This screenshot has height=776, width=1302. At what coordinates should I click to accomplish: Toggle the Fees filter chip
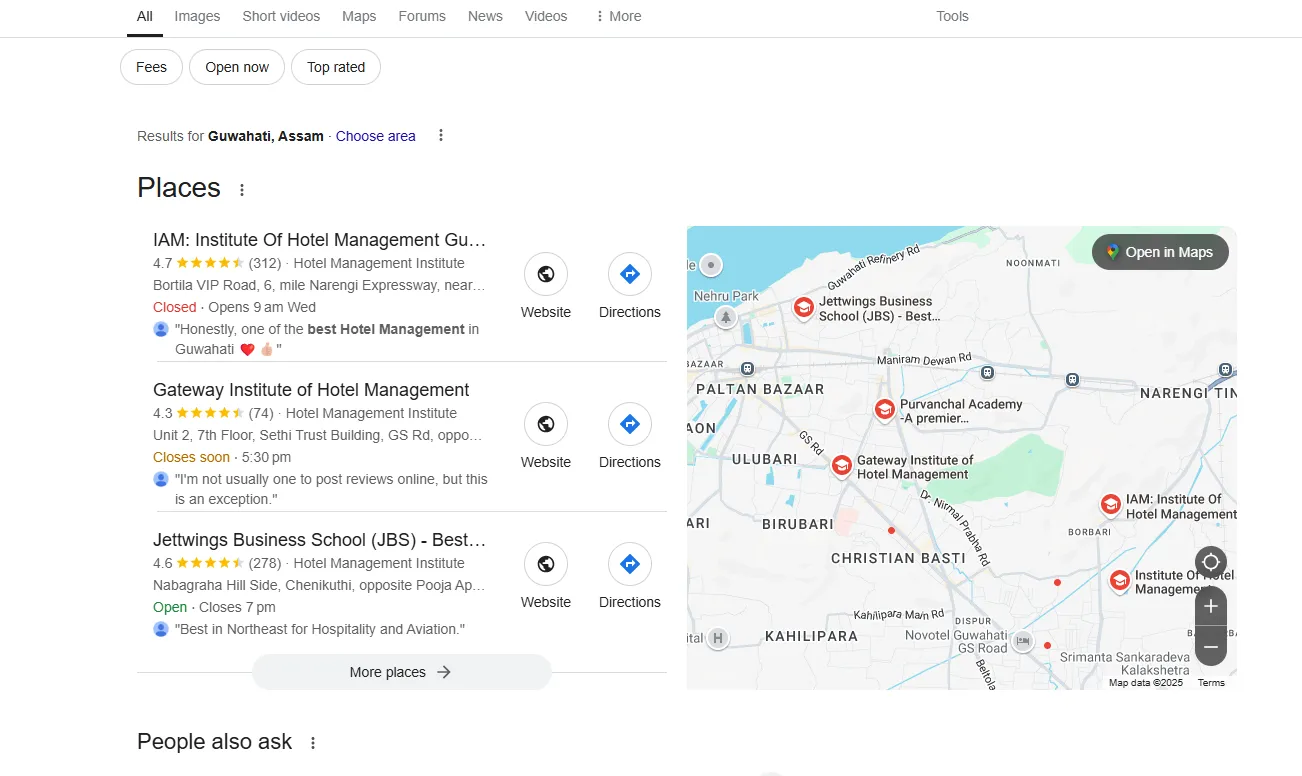tap(151, 67)
